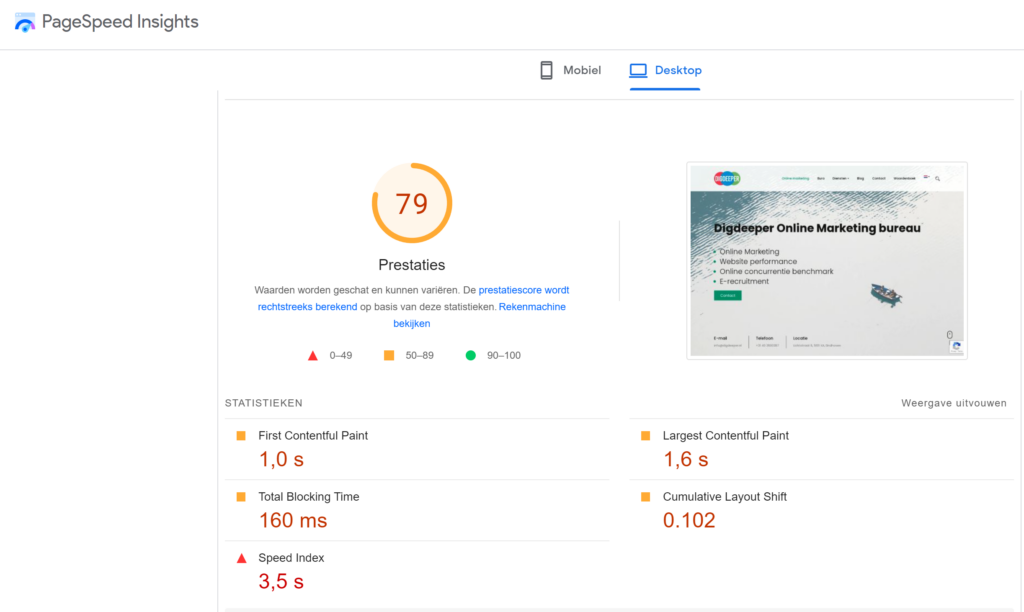Click the desktop laptop icon
This screenshot has height=612, width=1024.
tap(638, 70)
